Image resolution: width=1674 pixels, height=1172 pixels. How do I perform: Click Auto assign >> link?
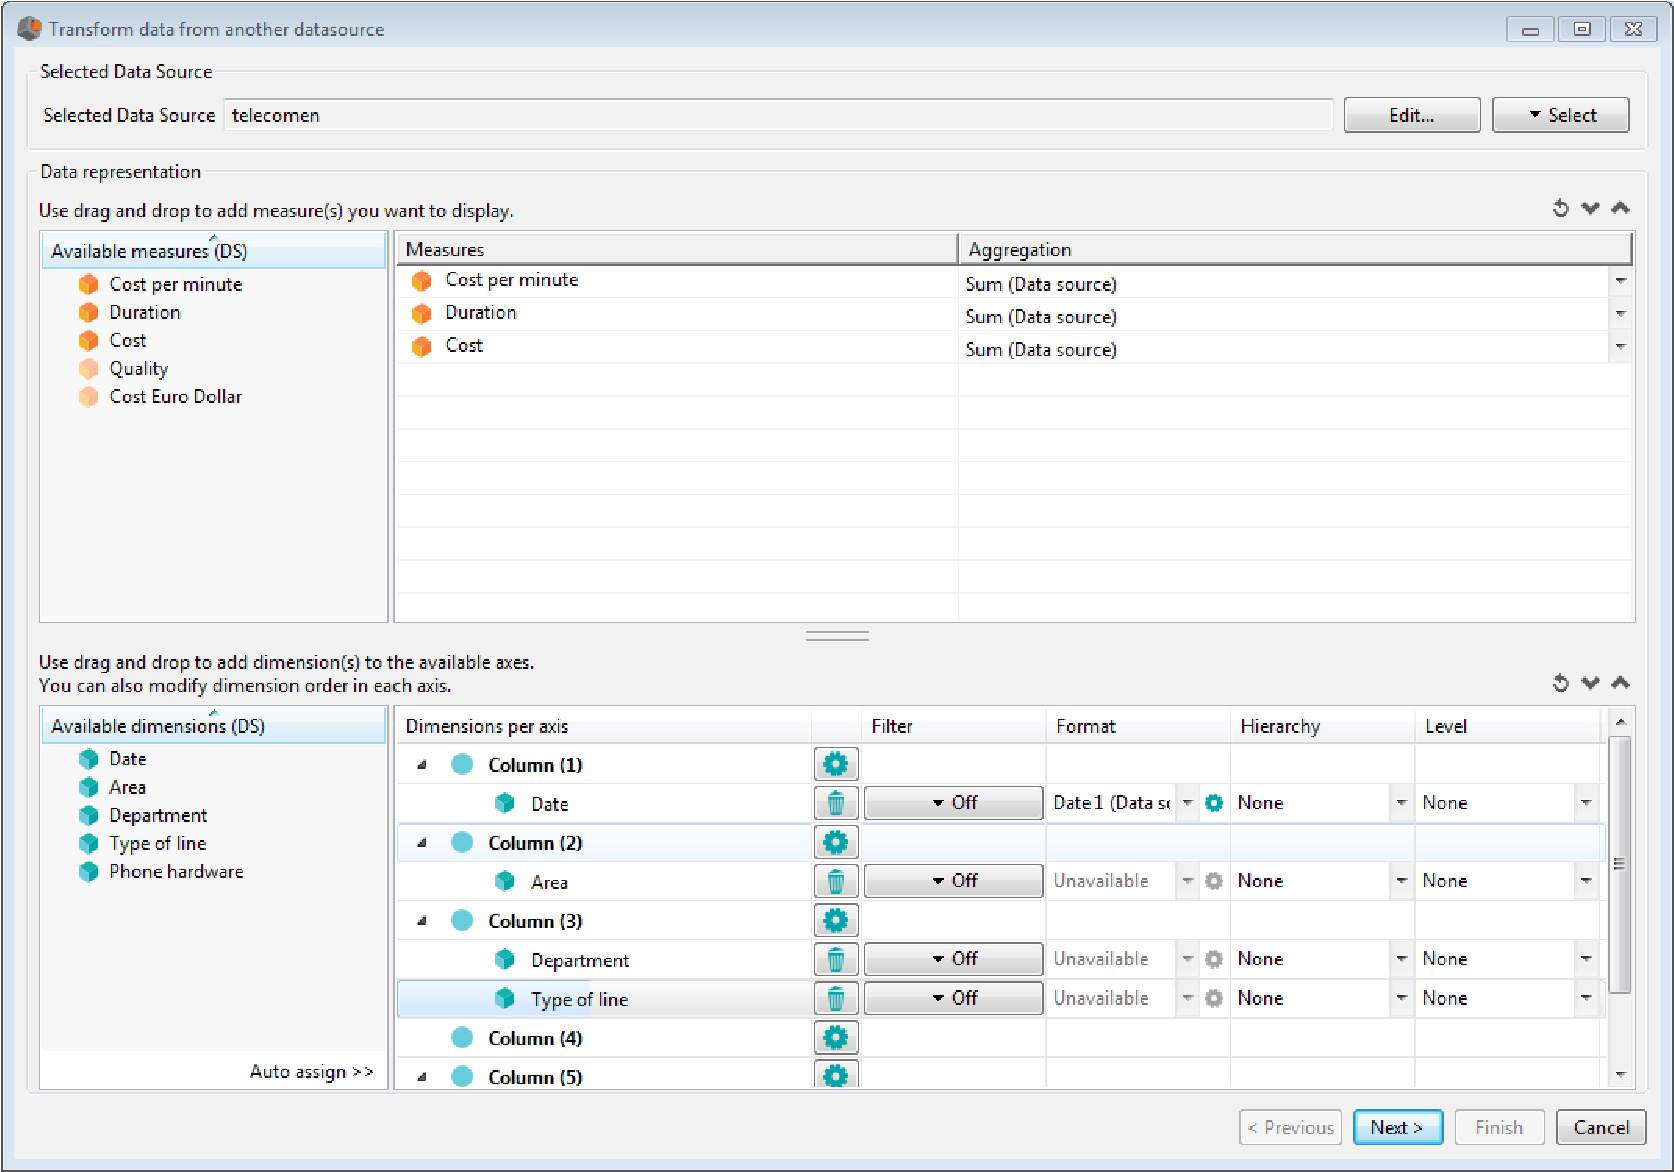click(311, 1072)
